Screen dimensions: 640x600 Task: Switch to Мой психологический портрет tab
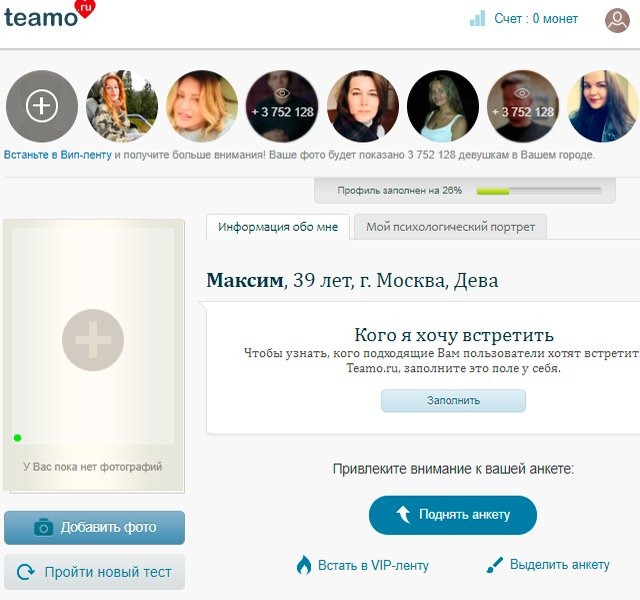point(450,227)
